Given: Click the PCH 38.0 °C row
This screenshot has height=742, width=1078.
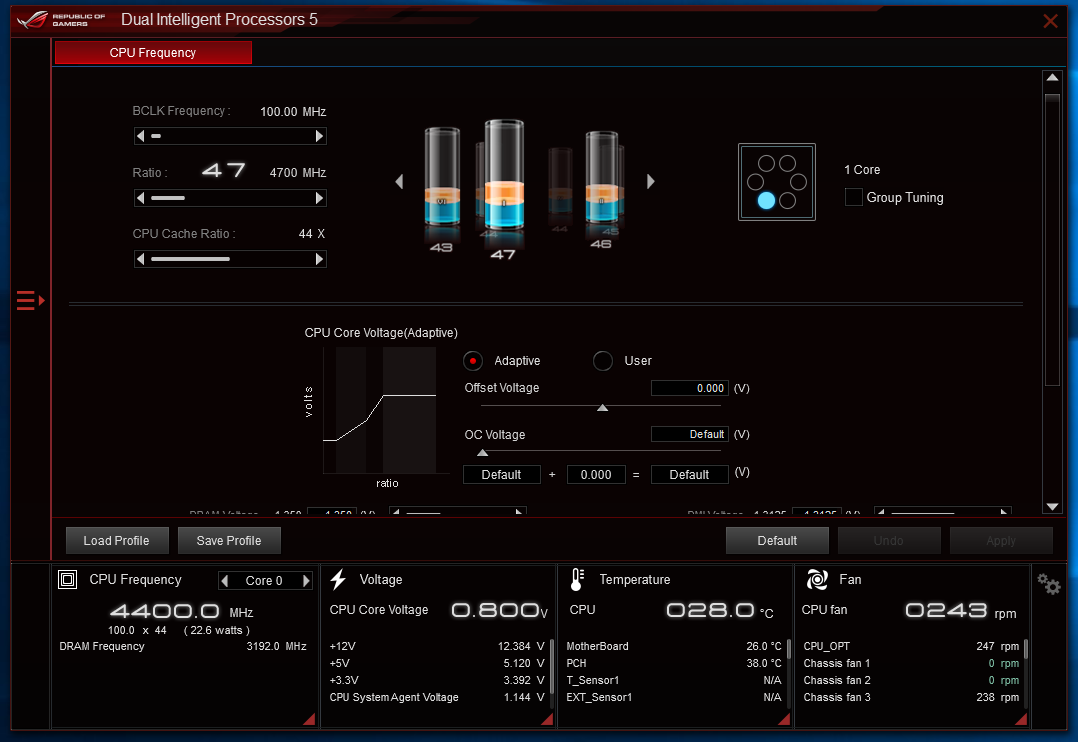Looking at the screenshot, I should 674,664.
